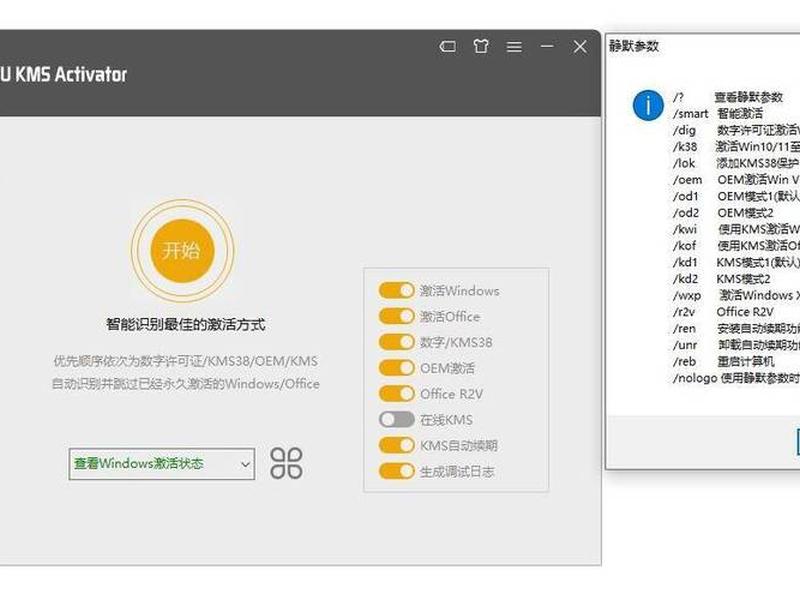
Task: Click the KMS Activator title text
Action: (63, 74)
